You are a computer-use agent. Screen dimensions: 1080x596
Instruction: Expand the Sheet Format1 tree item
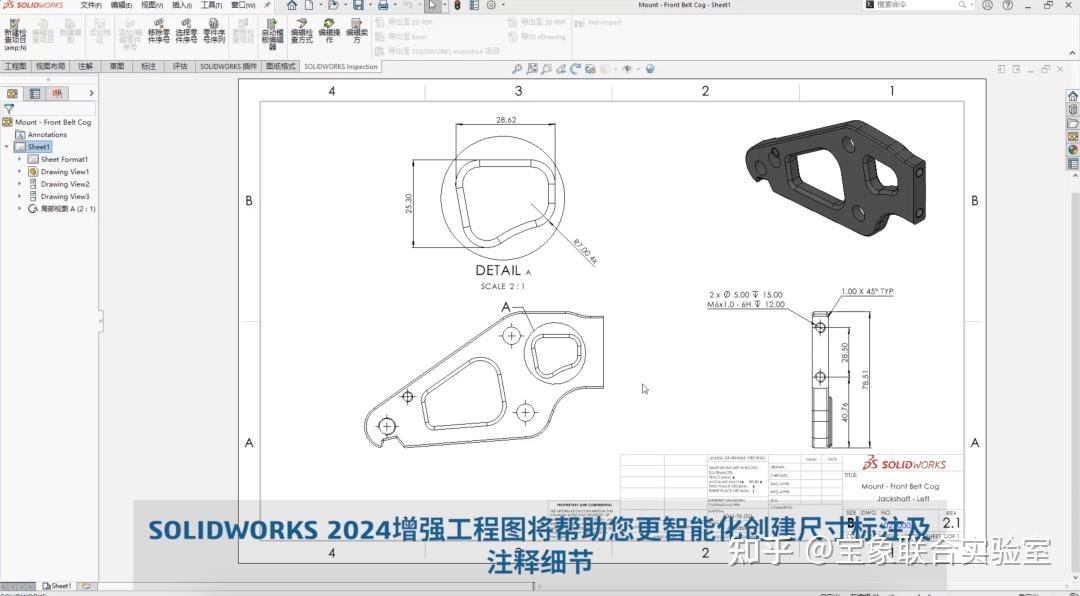click(19, 159)
